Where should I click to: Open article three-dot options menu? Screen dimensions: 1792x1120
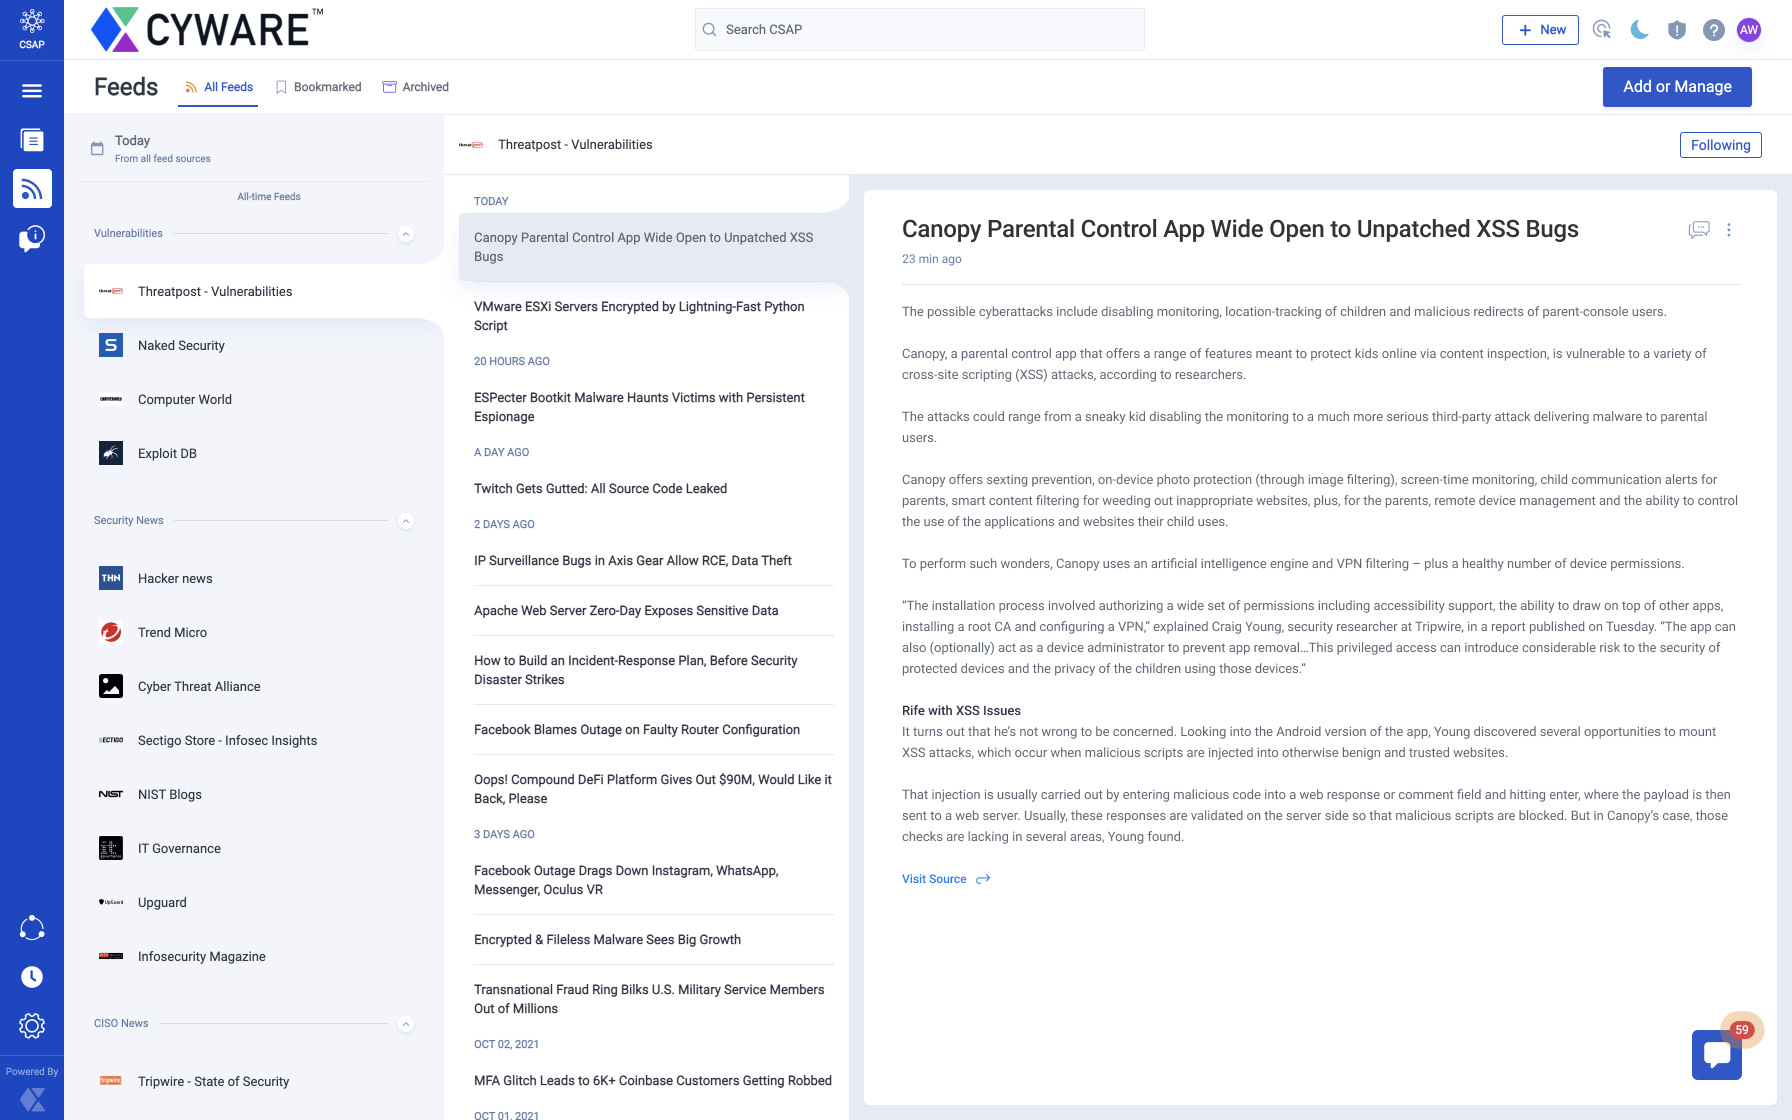(x=1729, y=230)
